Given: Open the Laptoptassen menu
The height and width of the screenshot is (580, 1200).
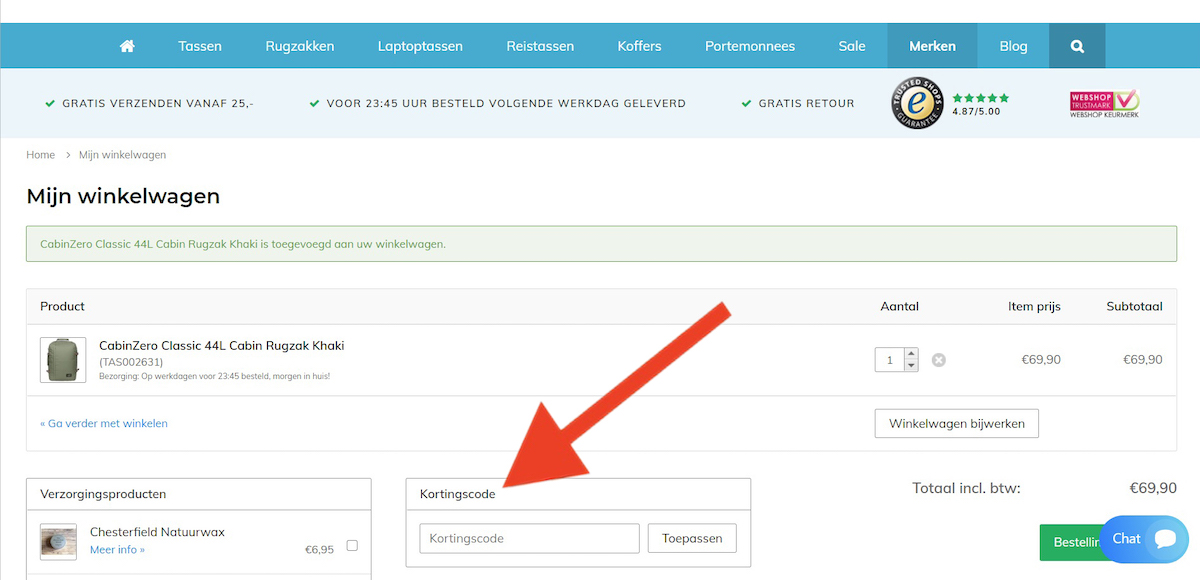Looking at the screenshot, I should 420,46.
